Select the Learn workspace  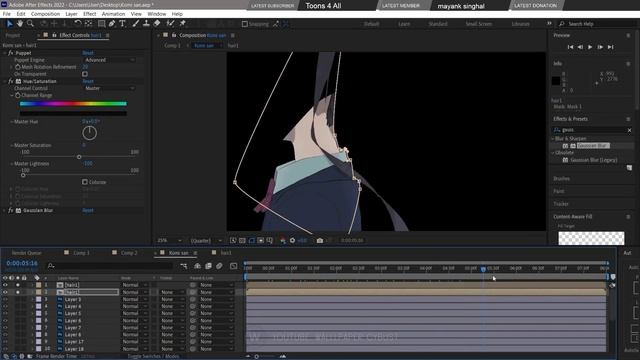(x=404, y=24)
